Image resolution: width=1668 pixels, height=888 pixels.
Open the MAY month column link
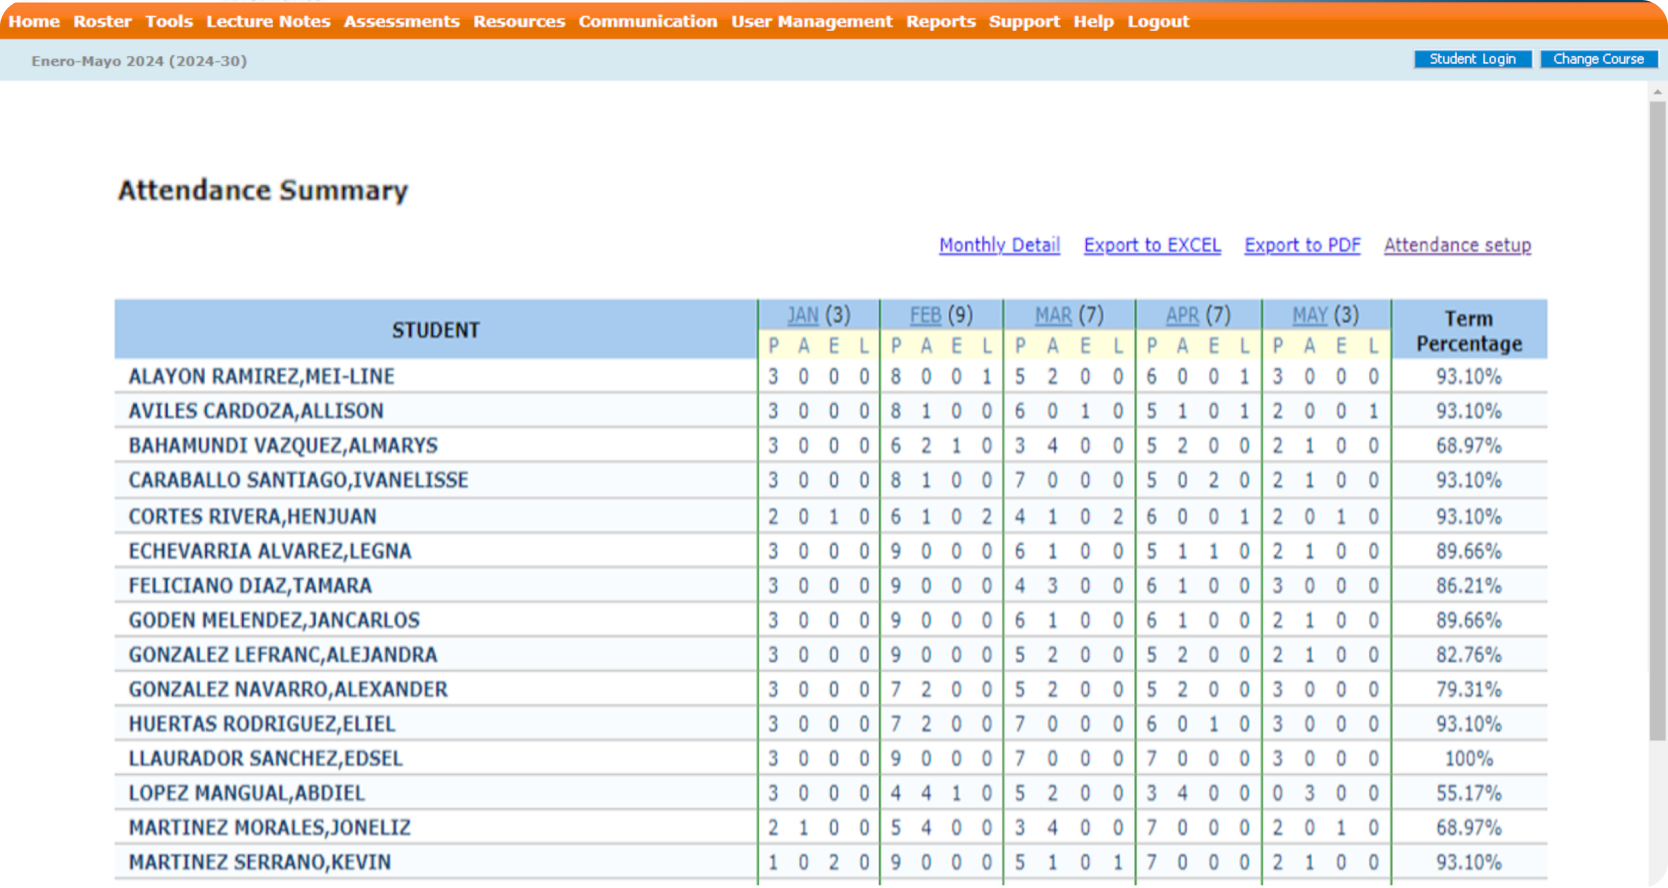[x=1309, y=315]
